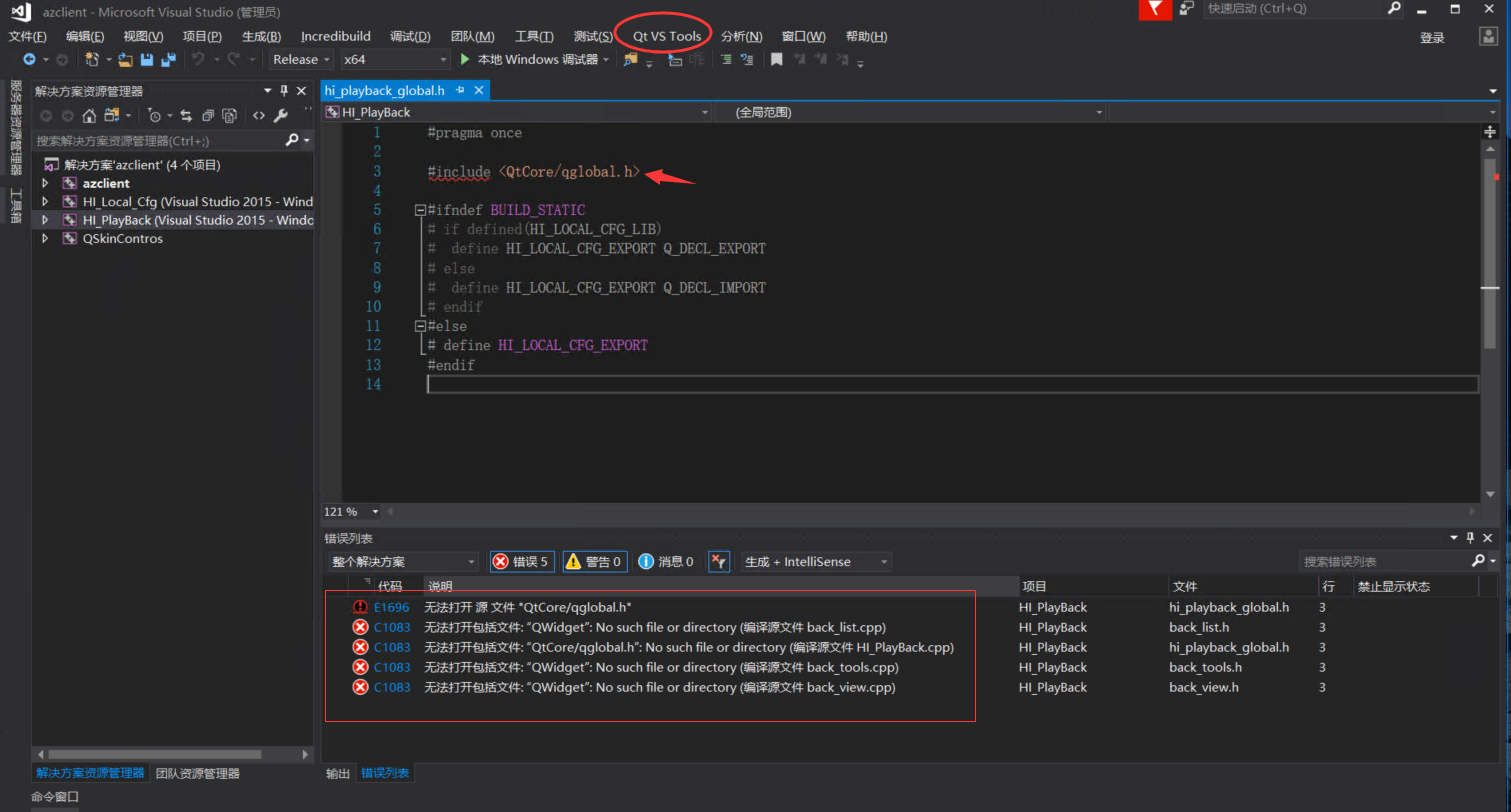Switch to the 团队资源管理器 tab

pyautogui.click(x=198, y=773)
